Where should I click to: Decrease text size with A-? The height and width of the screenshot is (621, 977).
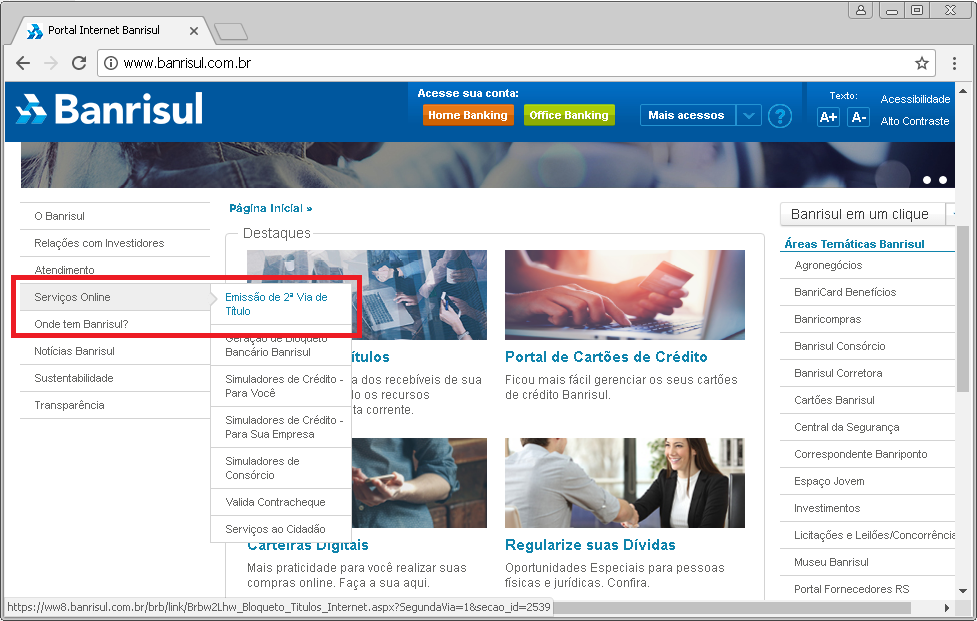point(859,116)
